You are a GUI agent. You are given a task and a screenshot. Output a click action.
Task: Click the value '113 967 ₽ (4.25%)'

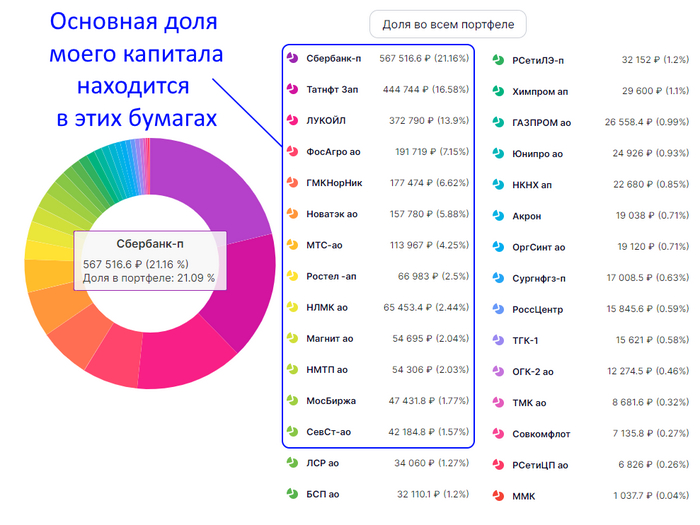tap(429, 245)
